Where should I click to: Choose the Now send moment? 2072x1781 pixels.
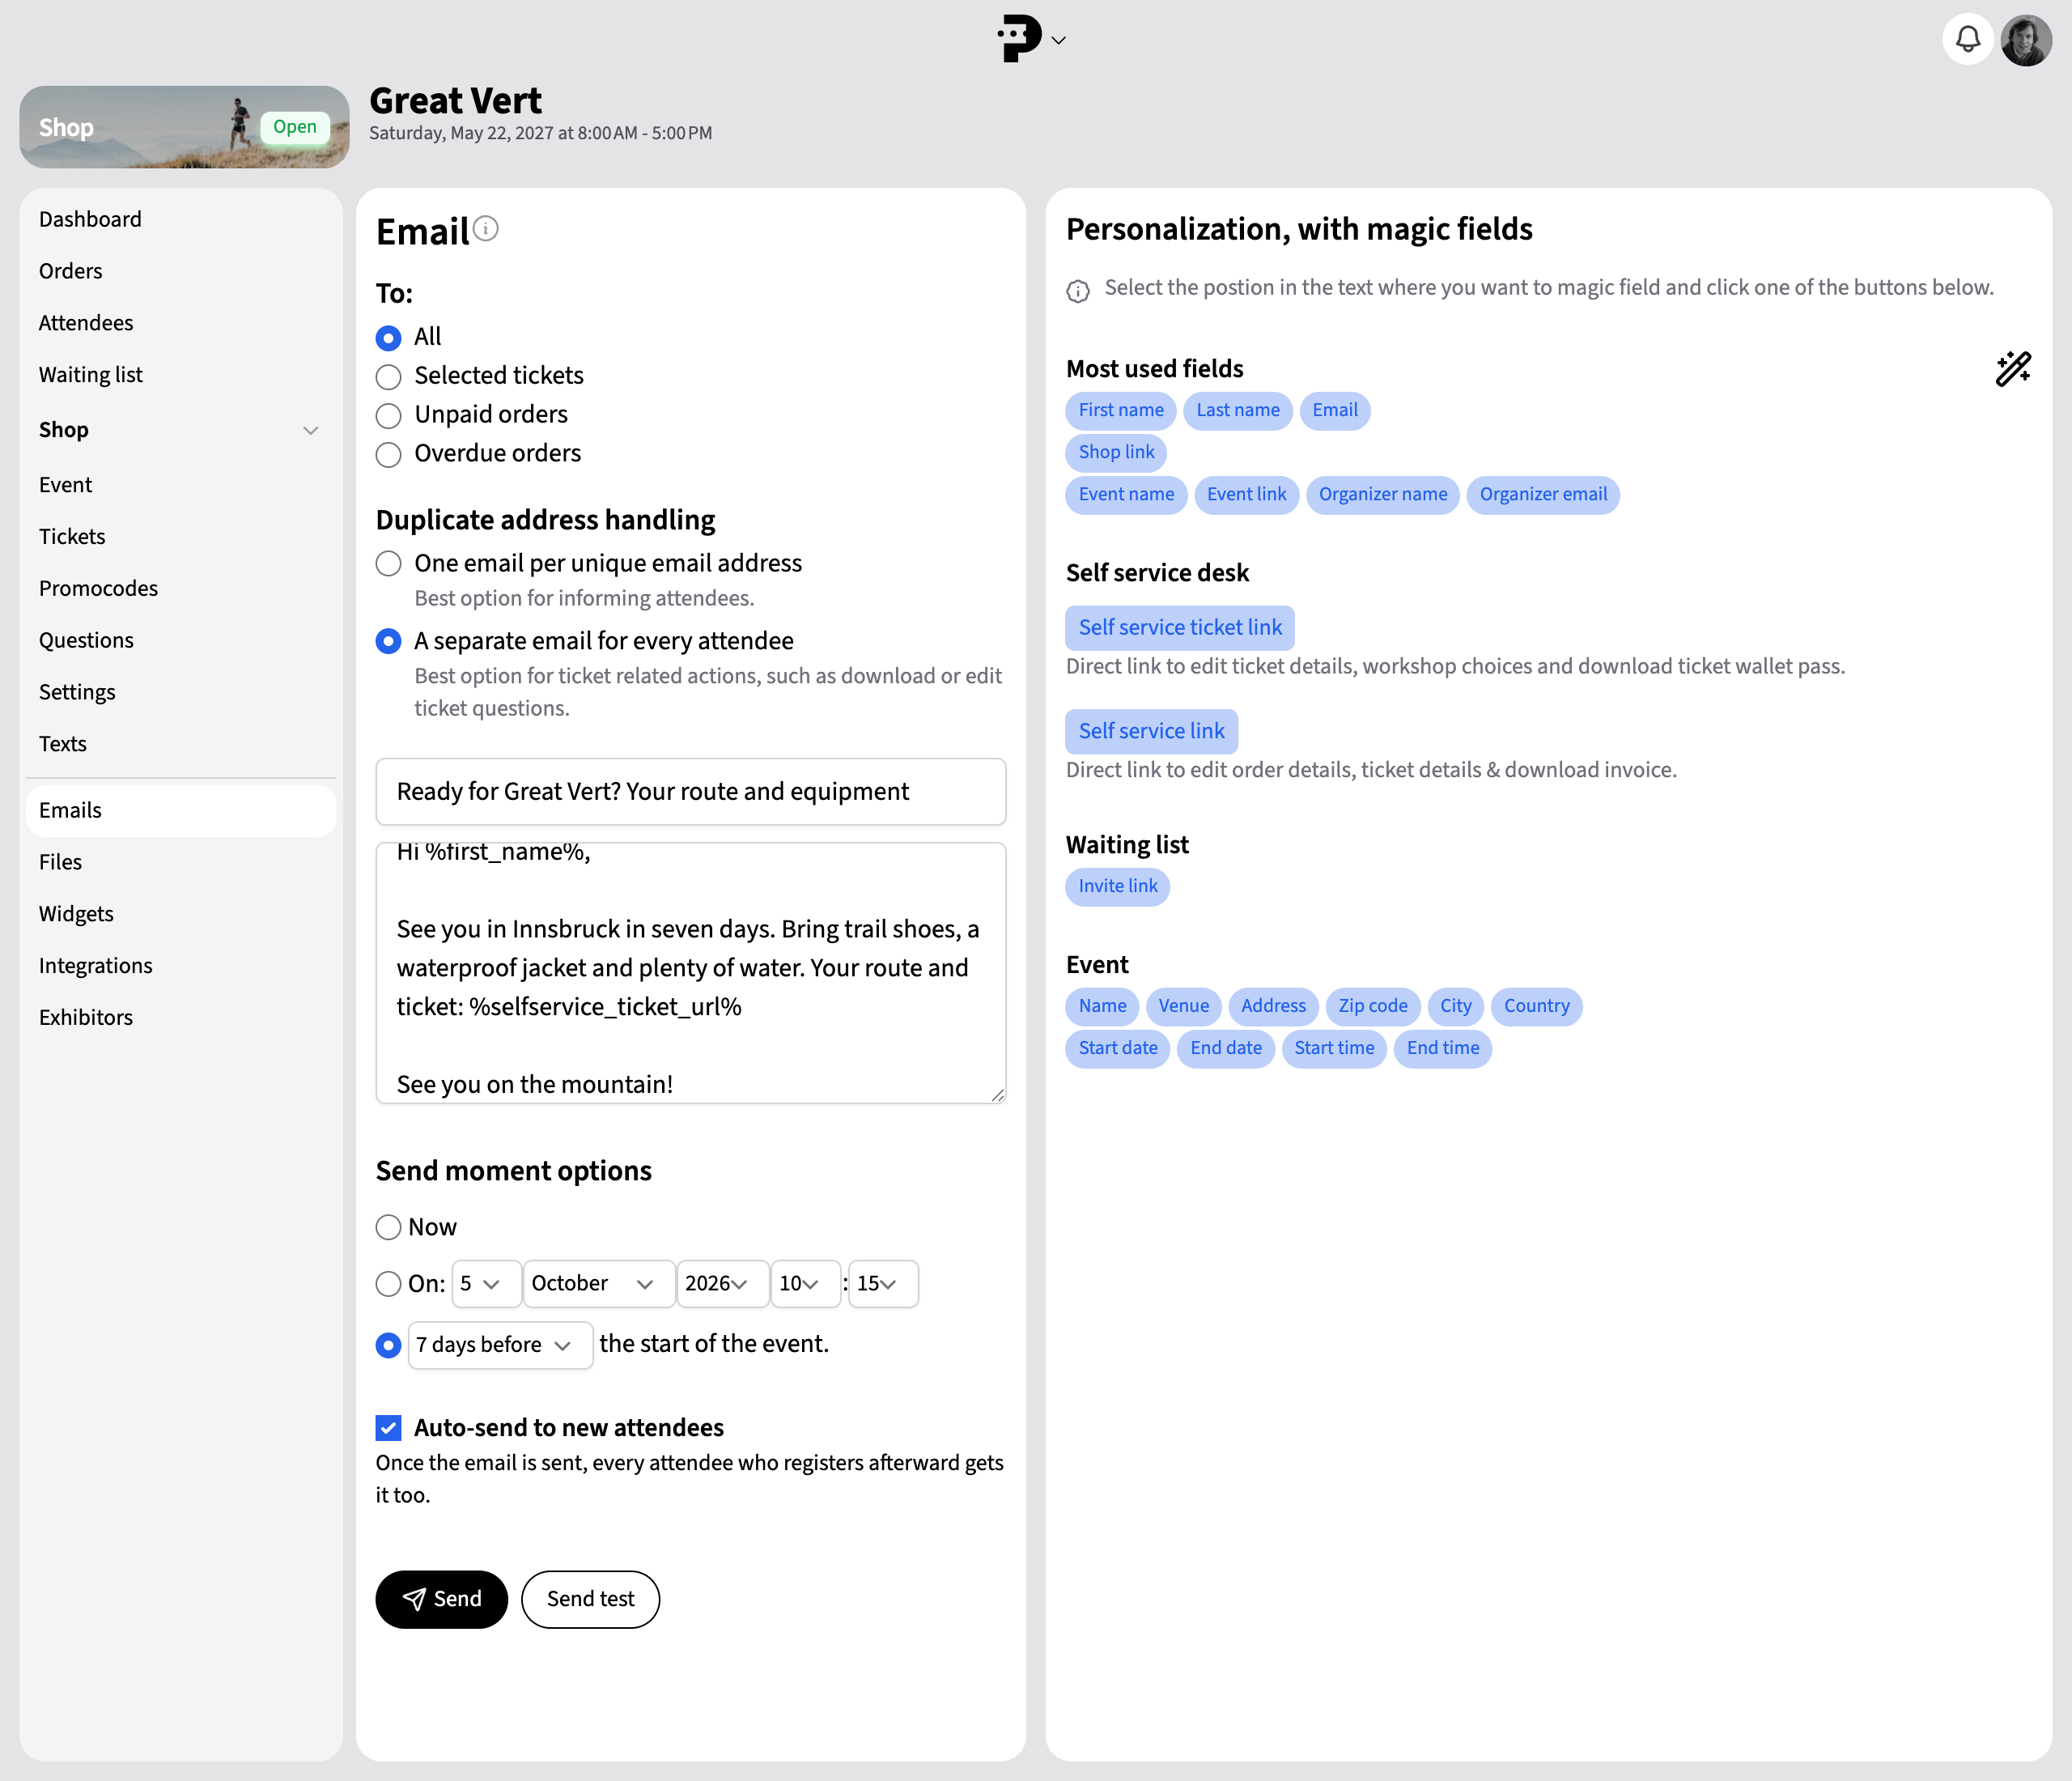[x=389, y=1227]
